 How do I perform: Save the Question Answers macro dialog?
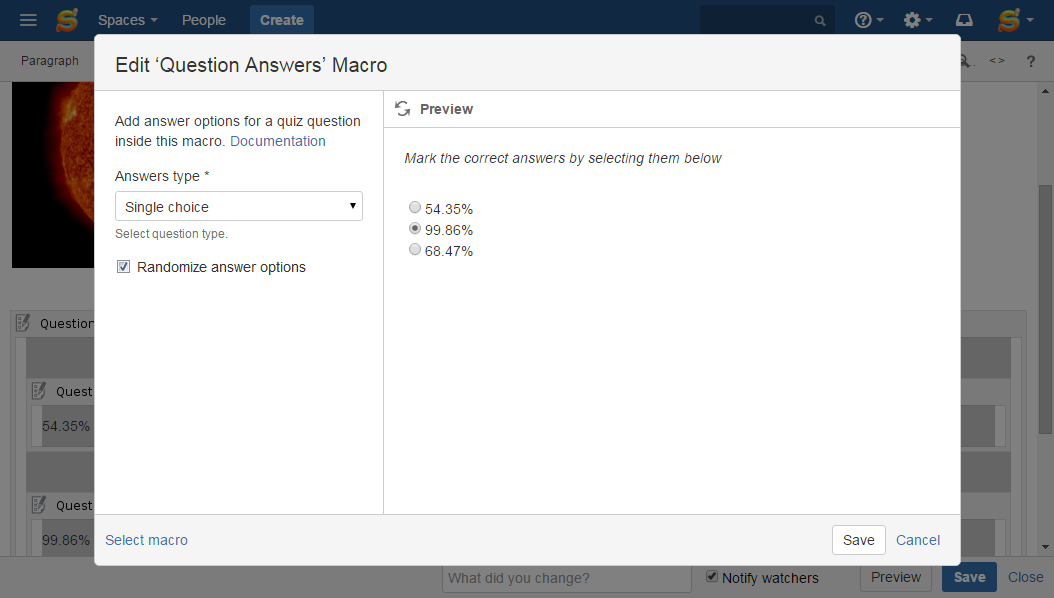(x=858, y=540)
